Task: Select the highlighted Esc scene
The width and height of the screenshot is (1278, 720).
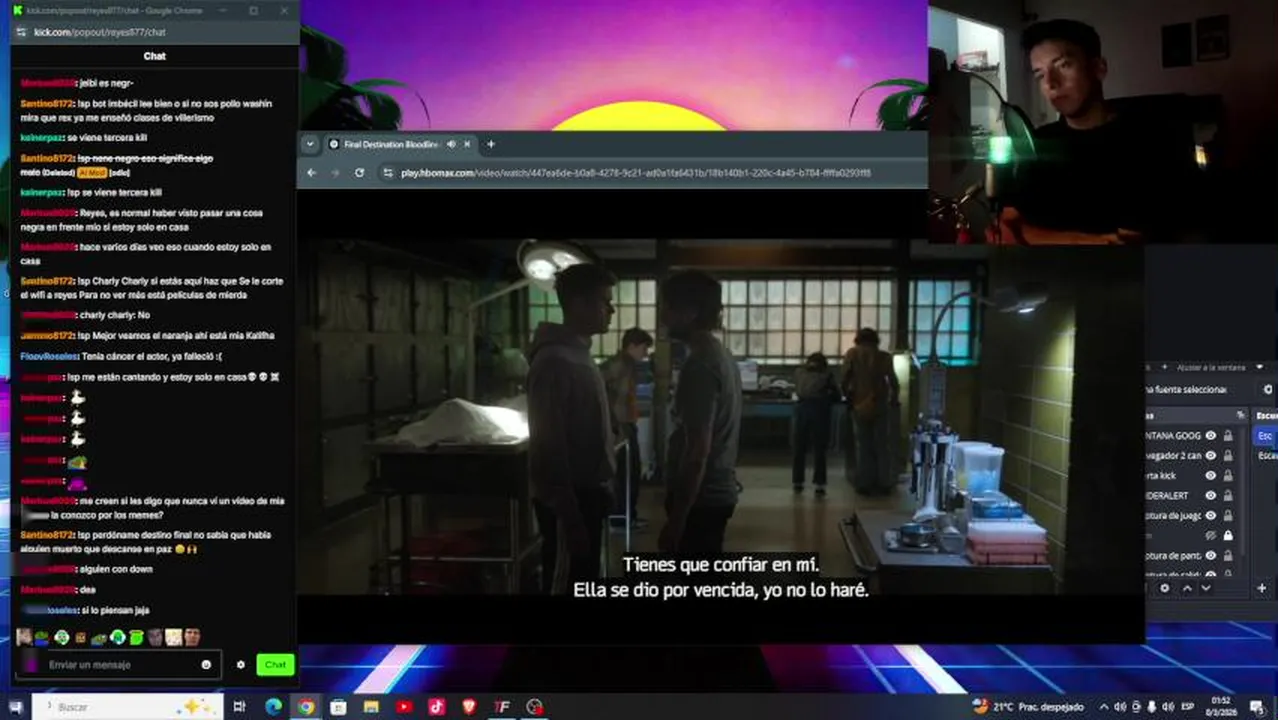Action: point(1265,436)
